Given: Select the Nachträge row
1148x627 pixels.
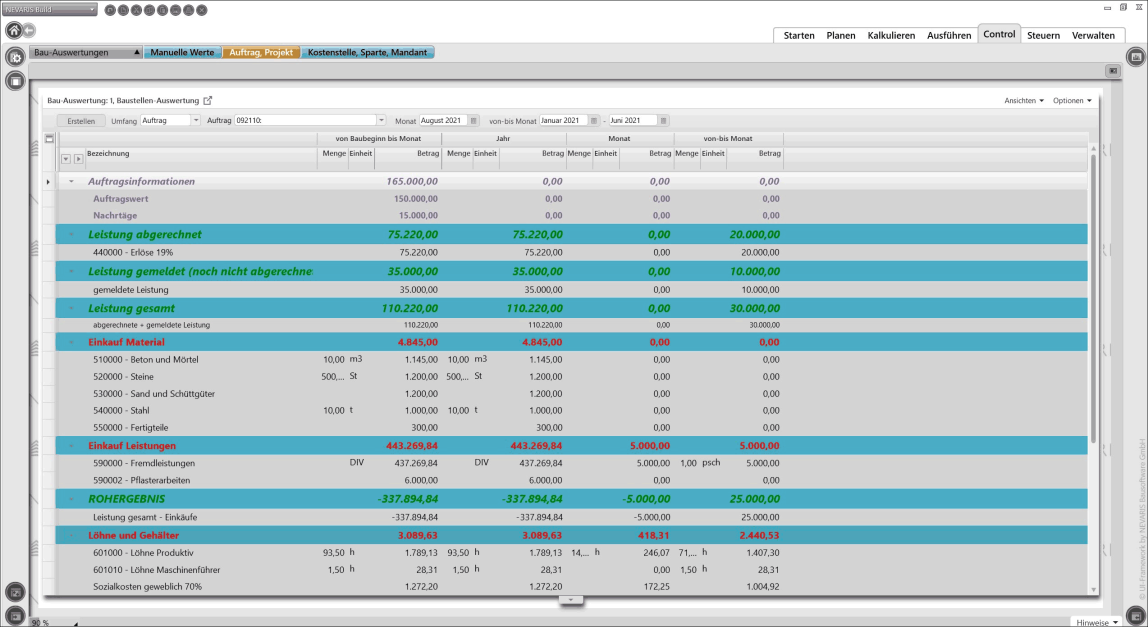Looking at the screenshot, I should [571, 215].
